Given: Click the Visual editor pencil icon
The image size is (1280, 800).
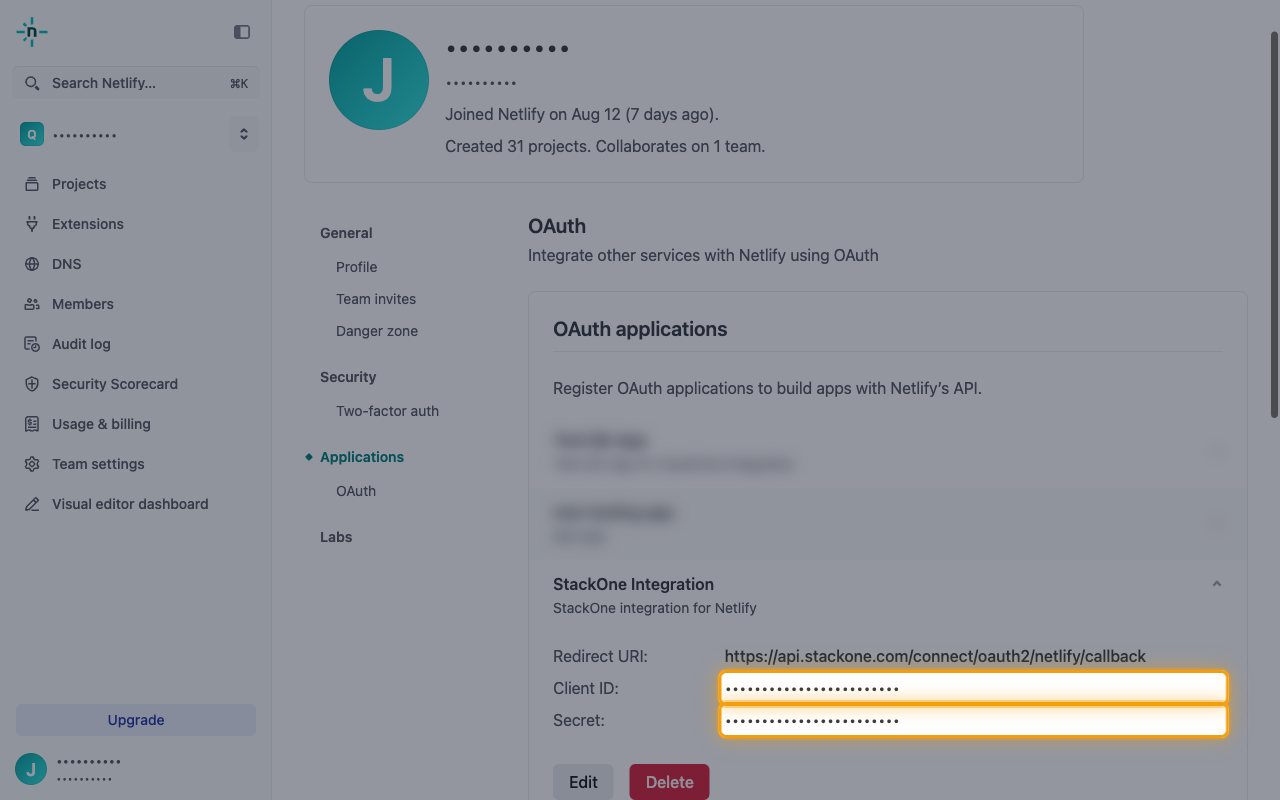Looking at the screenshot, I should 32,504.
